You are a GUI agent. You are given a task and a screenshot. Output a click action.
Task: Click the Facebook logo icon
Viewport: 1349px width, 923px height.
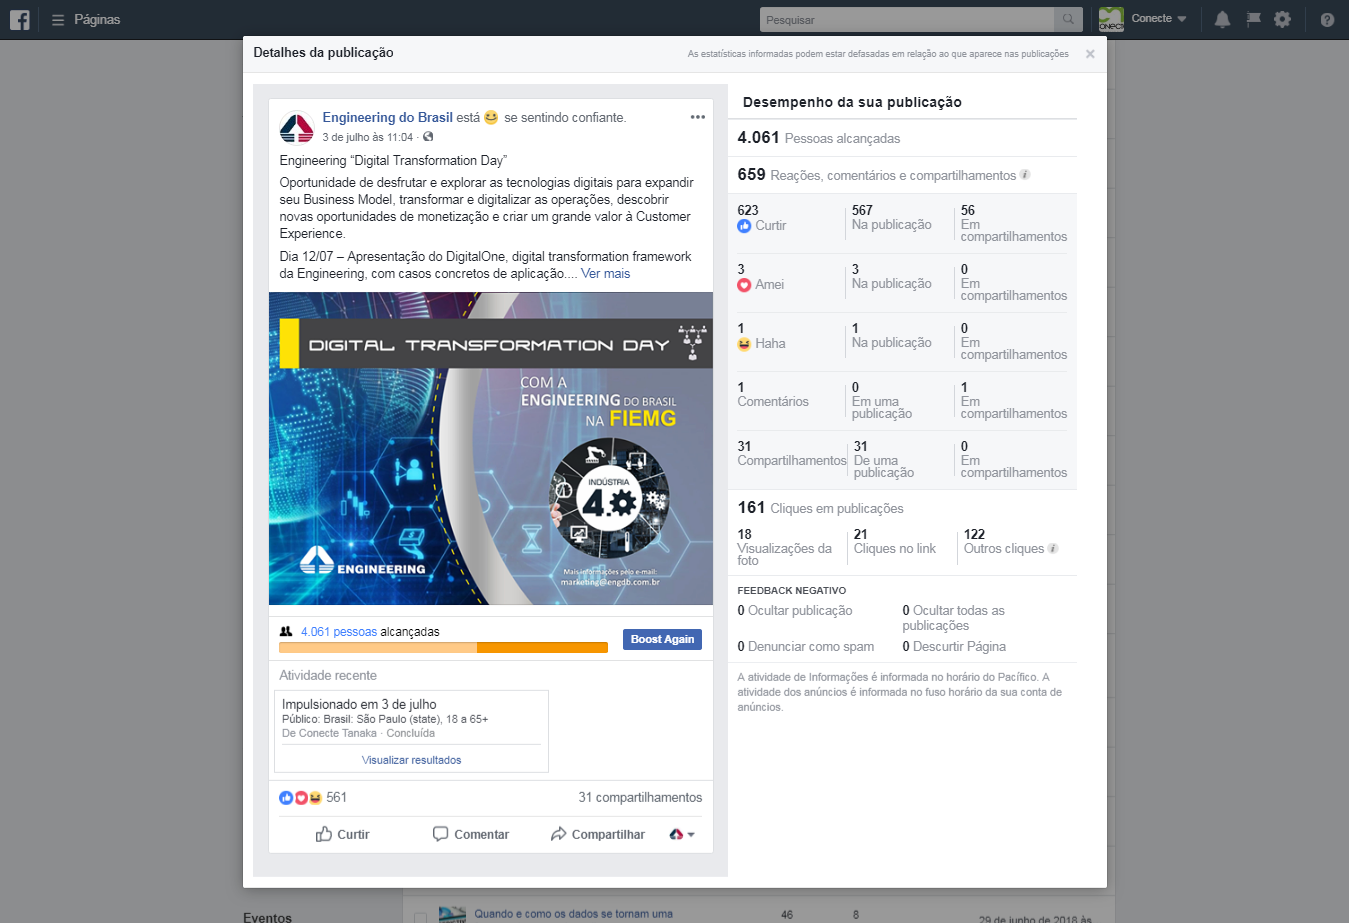click(x=19, y=19)
